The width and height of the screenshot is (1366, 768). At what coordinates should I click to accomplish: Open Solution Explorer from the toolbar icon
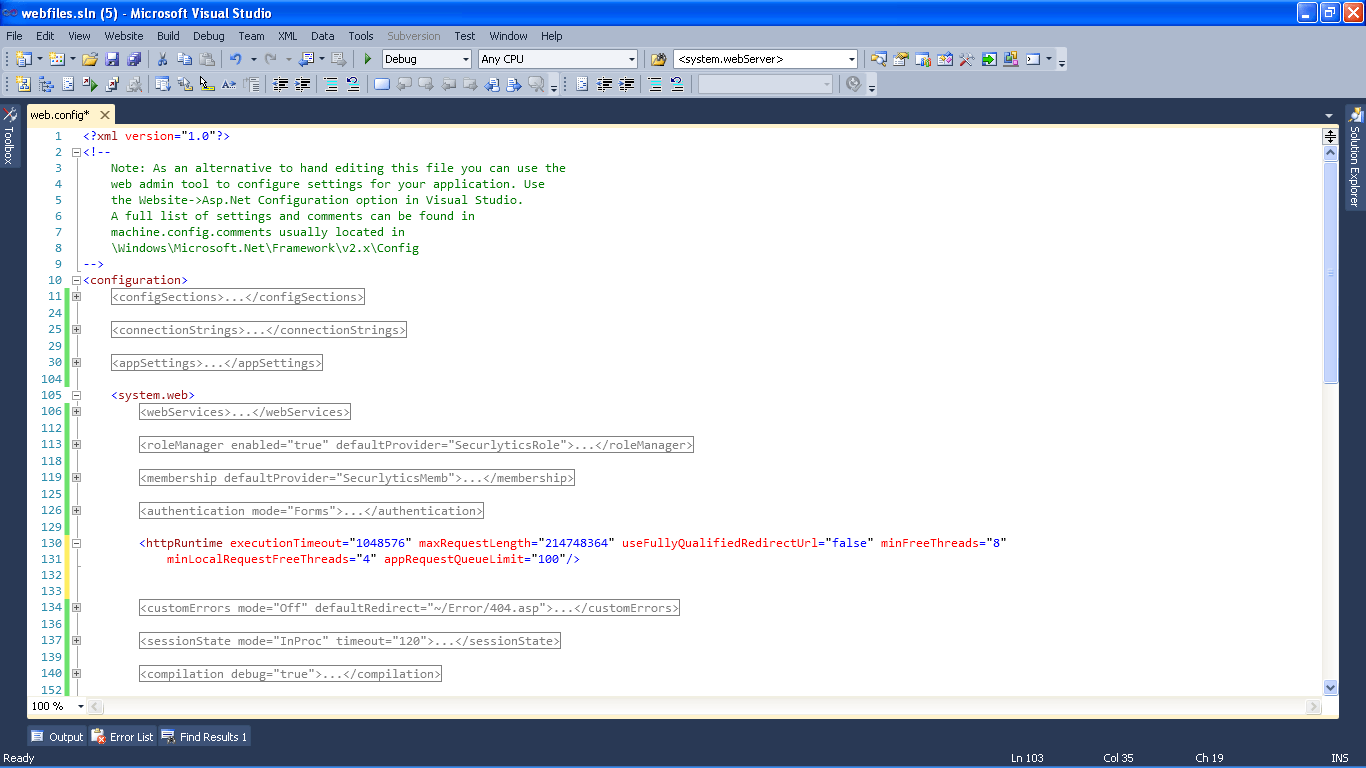879,59
